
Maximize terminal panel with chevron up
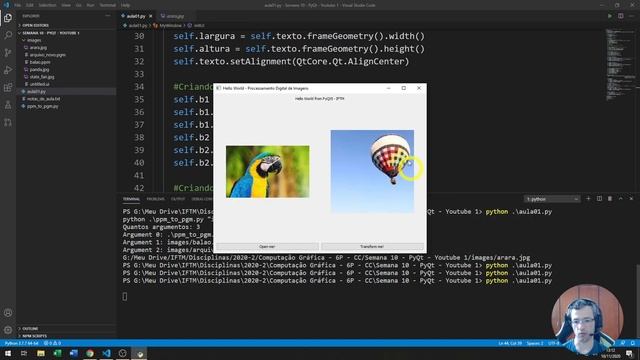pyautogui.click(x=620, y=199)
